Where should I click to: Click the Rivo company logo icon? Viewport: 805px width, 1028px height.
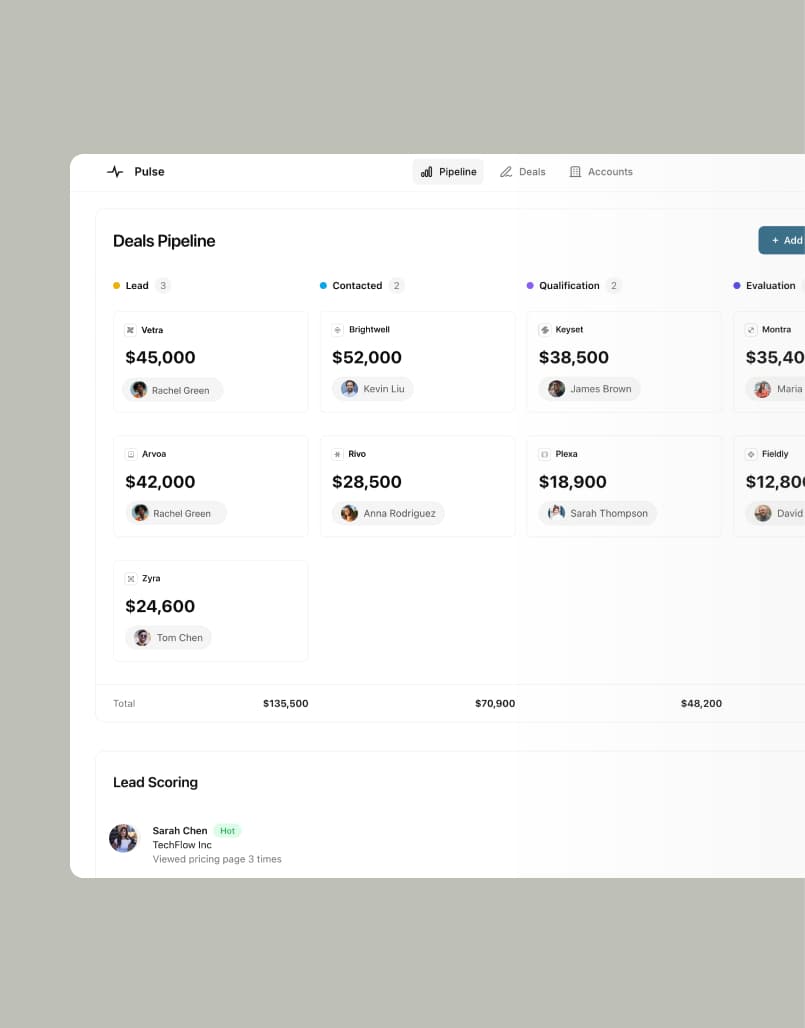(x=337, y=454)
